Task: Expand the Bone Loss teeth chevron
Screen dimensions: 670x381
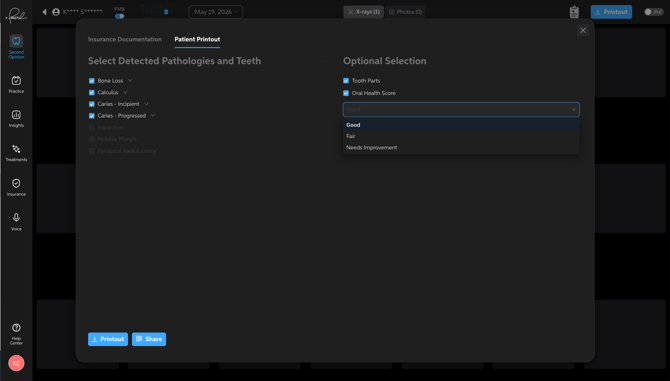Action: tap(130, 80)
